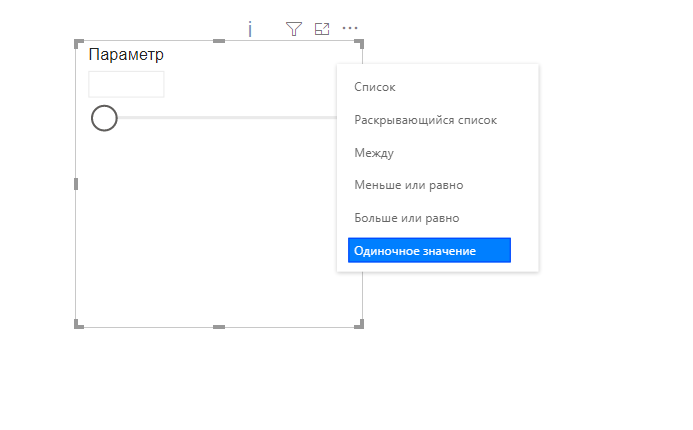Viewport: 693px width, 430px height.
Task: Select the Между option
Action: pos(374,153)
